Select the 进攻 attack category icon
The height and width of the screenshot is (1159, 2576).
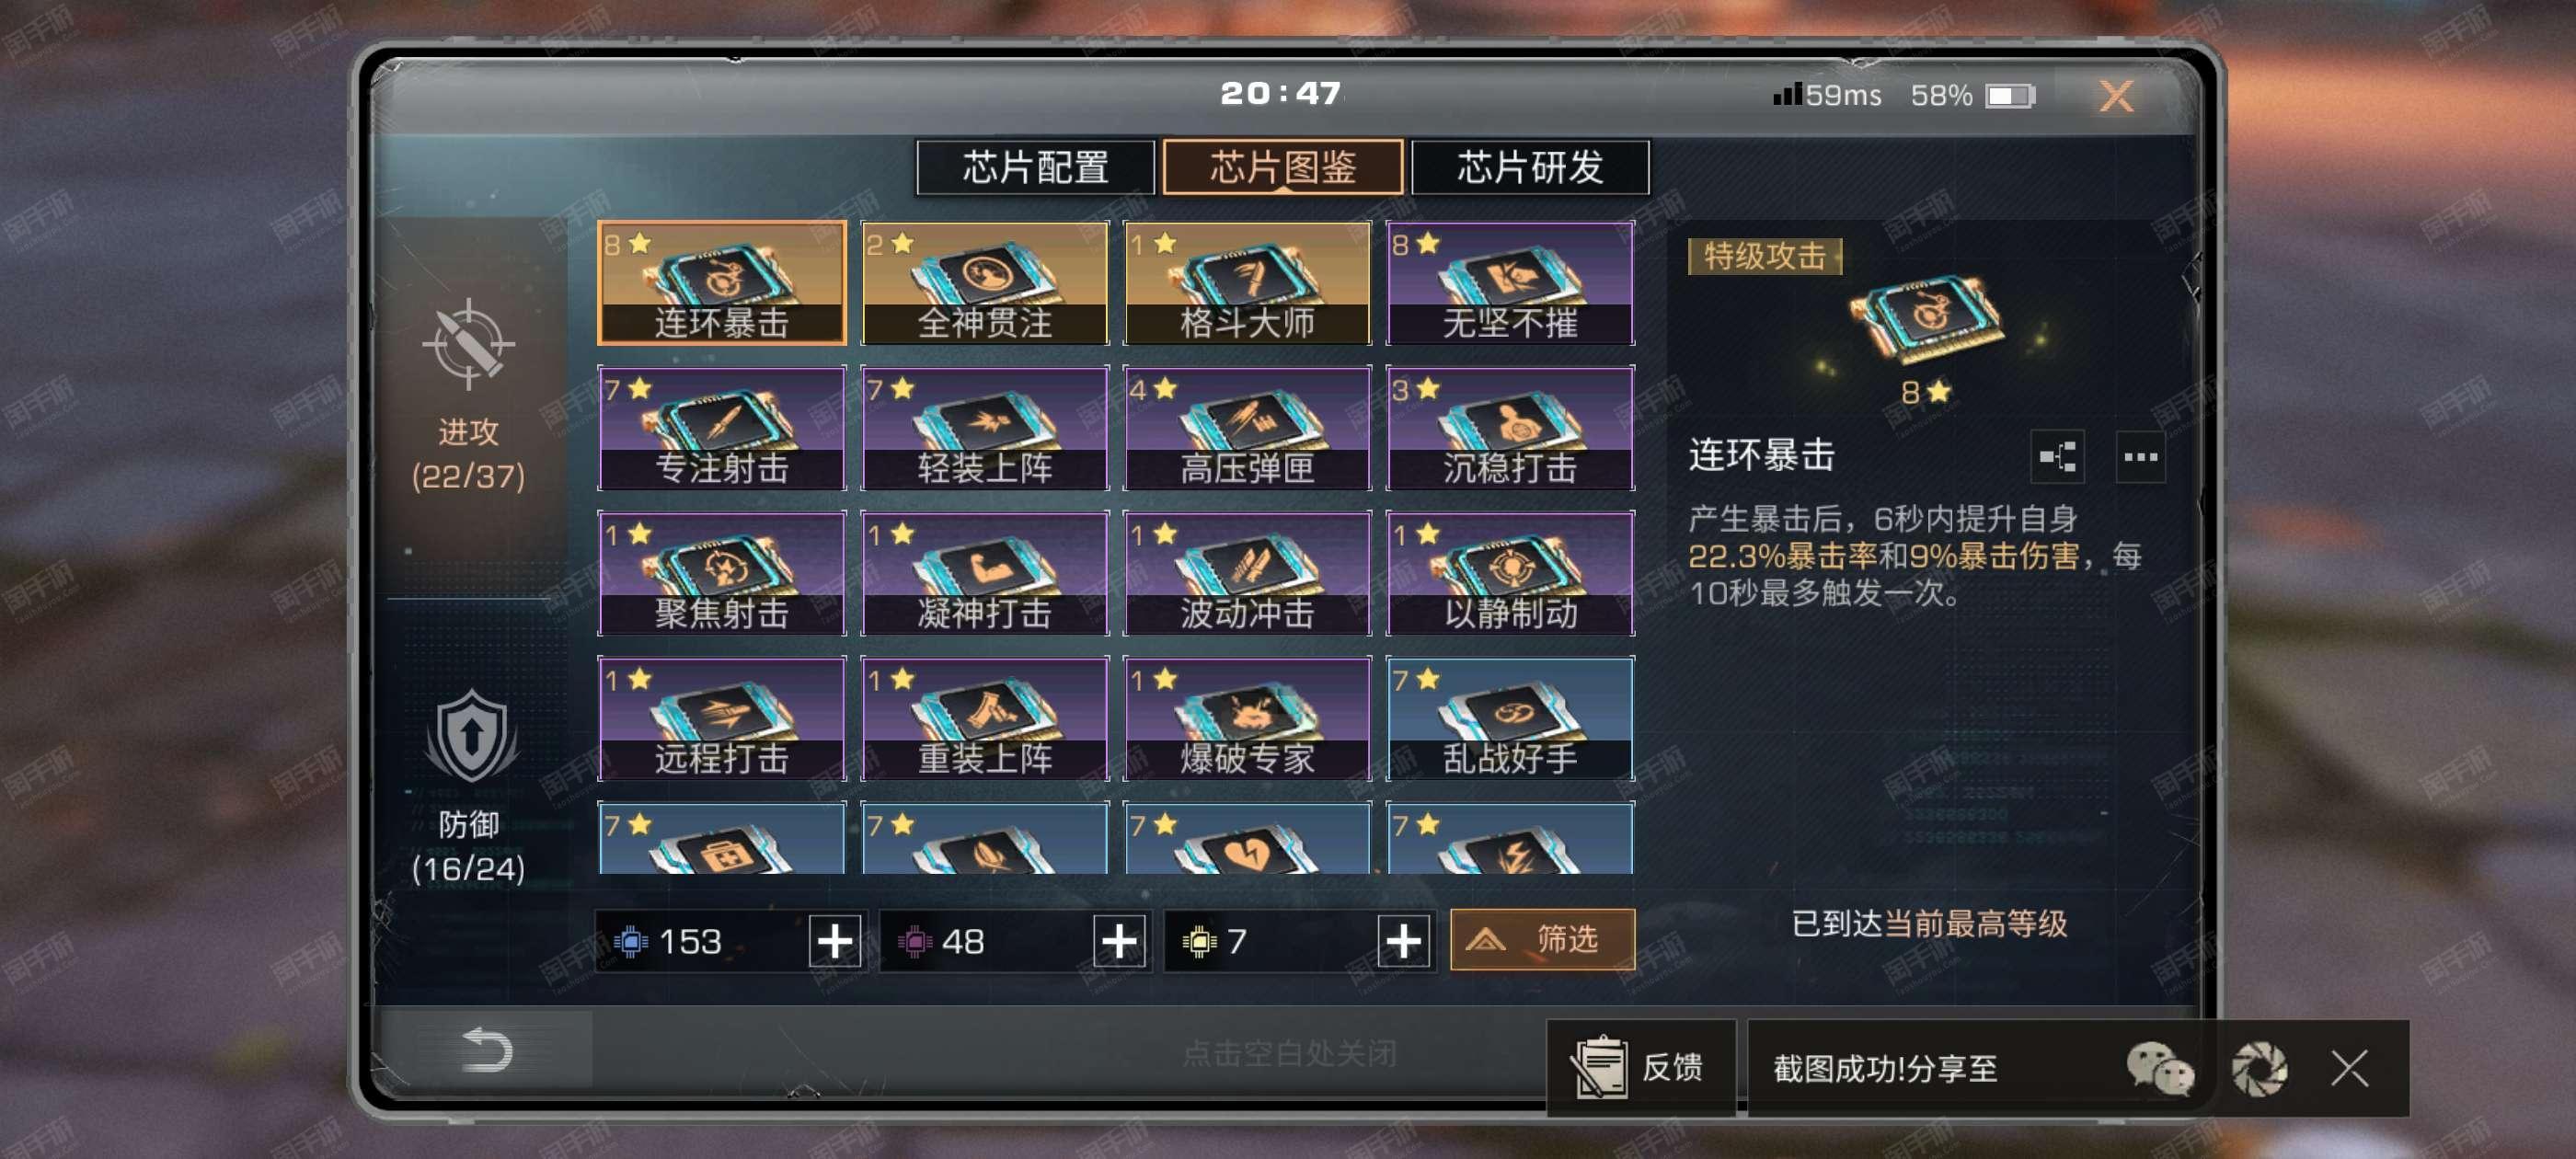pos(468,343)
